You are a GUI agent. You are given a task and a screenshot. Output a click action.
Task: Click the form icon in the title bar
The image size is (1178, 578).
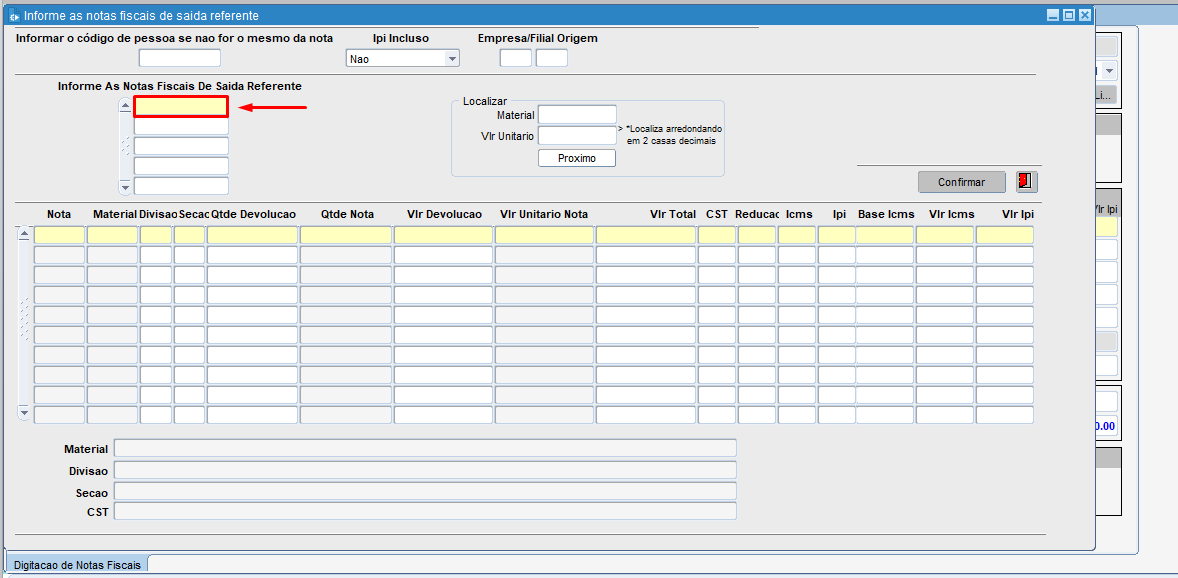pyautogui.click(x=14, y=15)
